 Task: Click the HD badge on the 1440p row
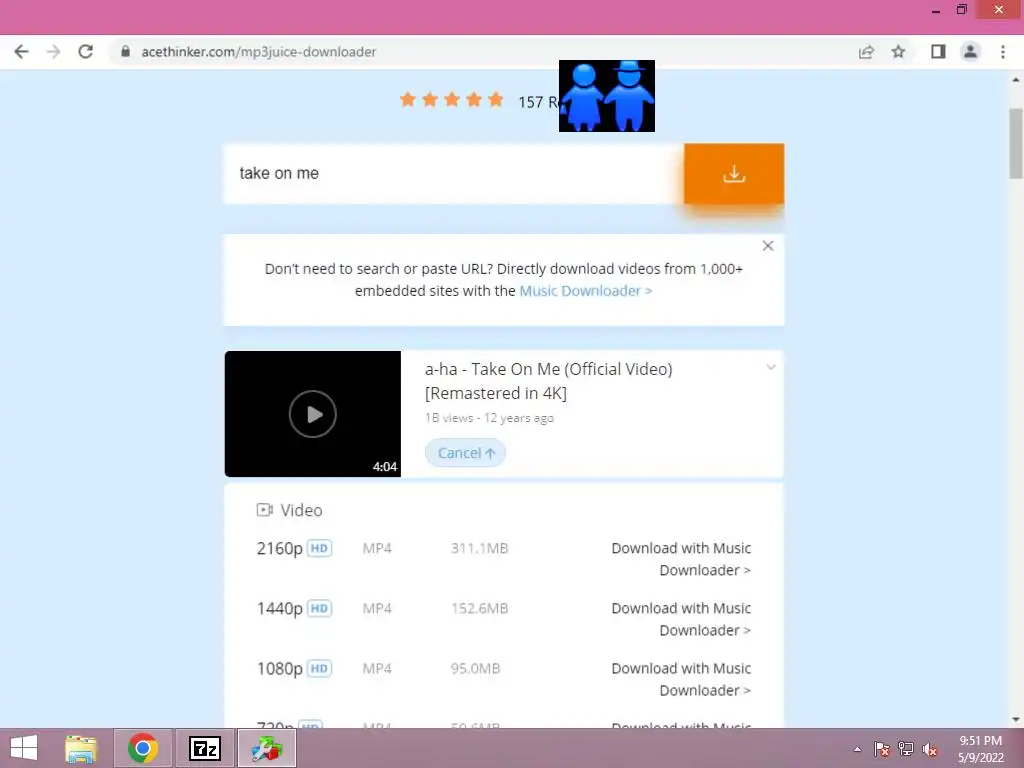[319, 608]
